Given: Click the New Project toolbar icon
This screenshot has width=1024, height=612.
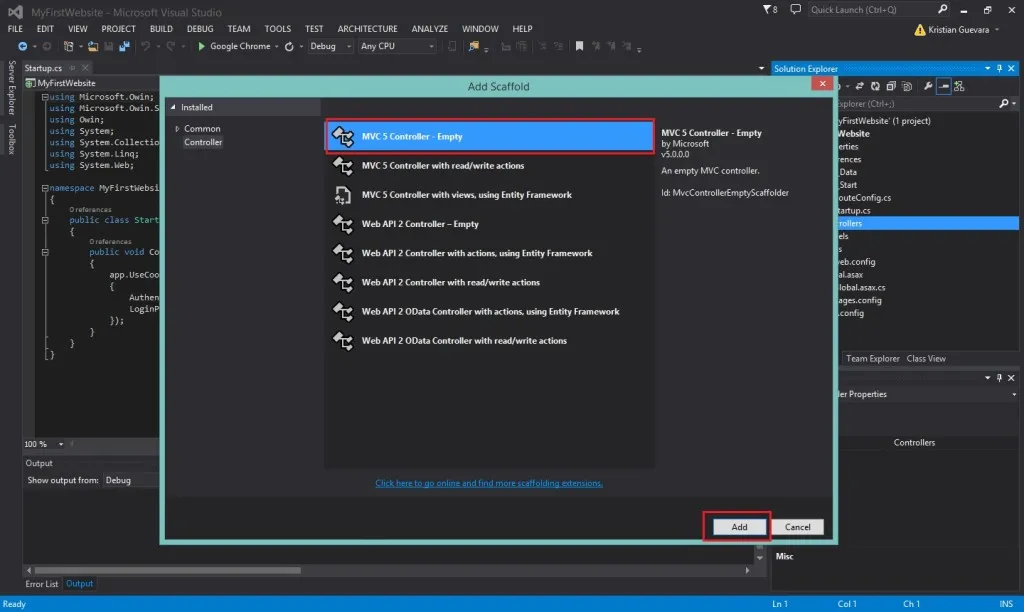Looking at the screenshot, I should [x=68, y=46].
